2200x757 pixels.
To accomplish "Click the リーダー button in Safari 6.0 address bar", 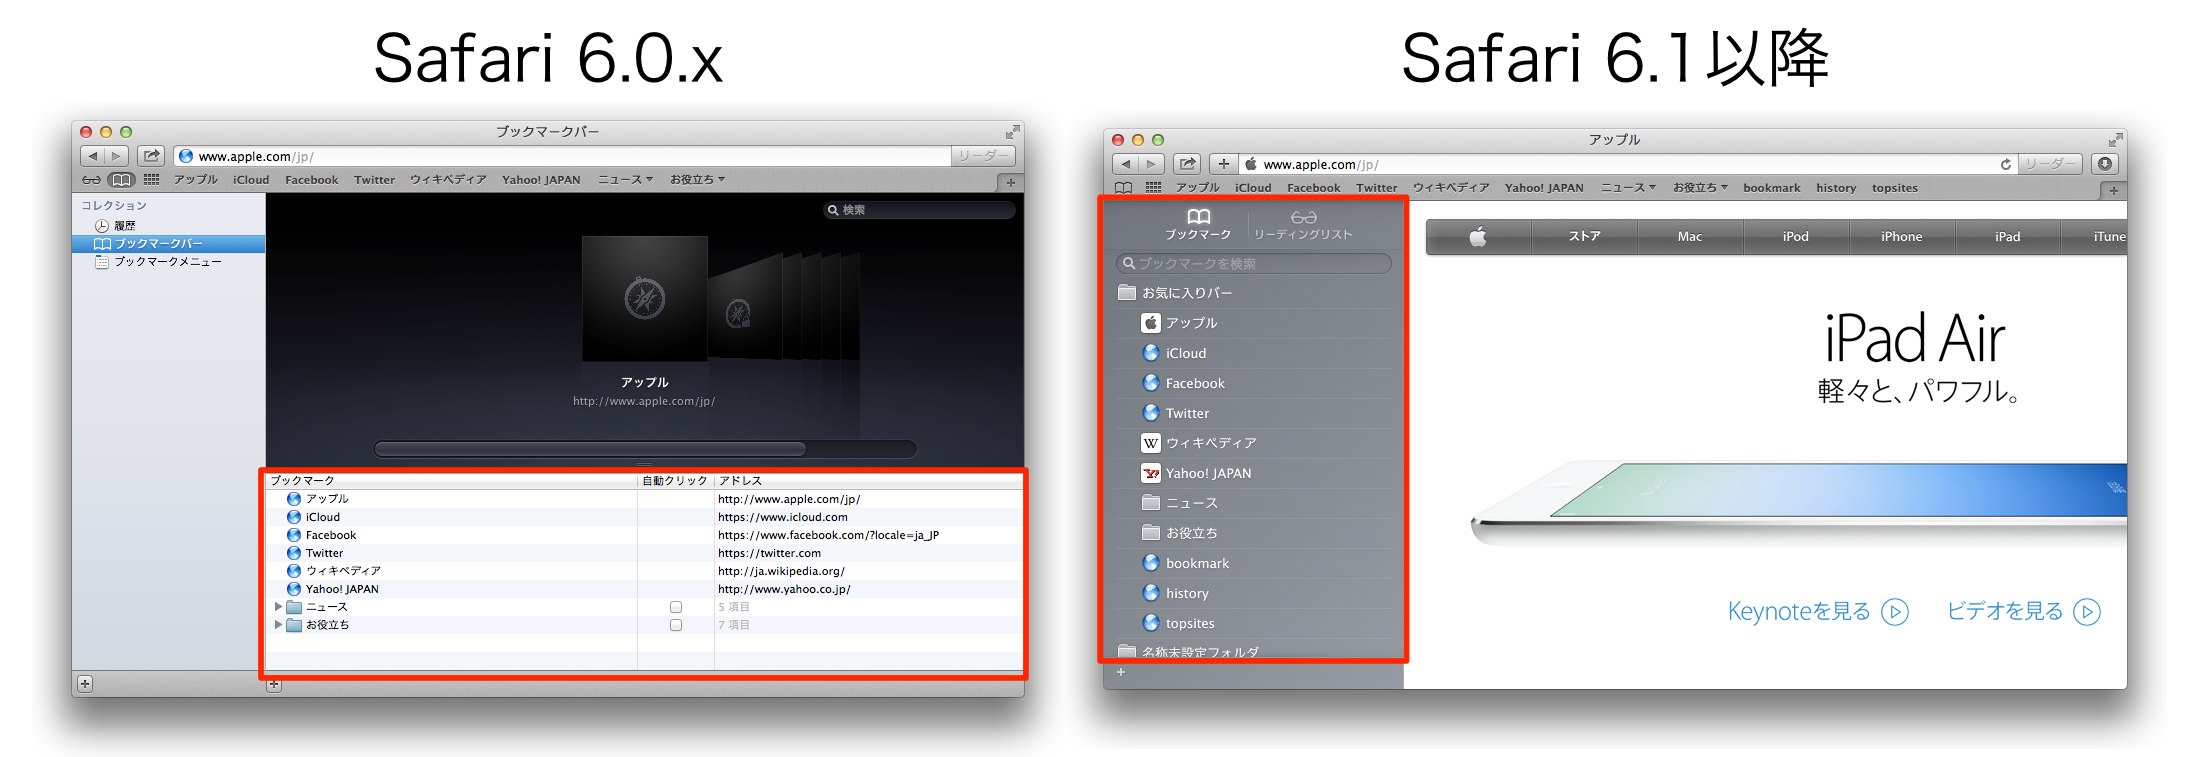I will 983,156.
